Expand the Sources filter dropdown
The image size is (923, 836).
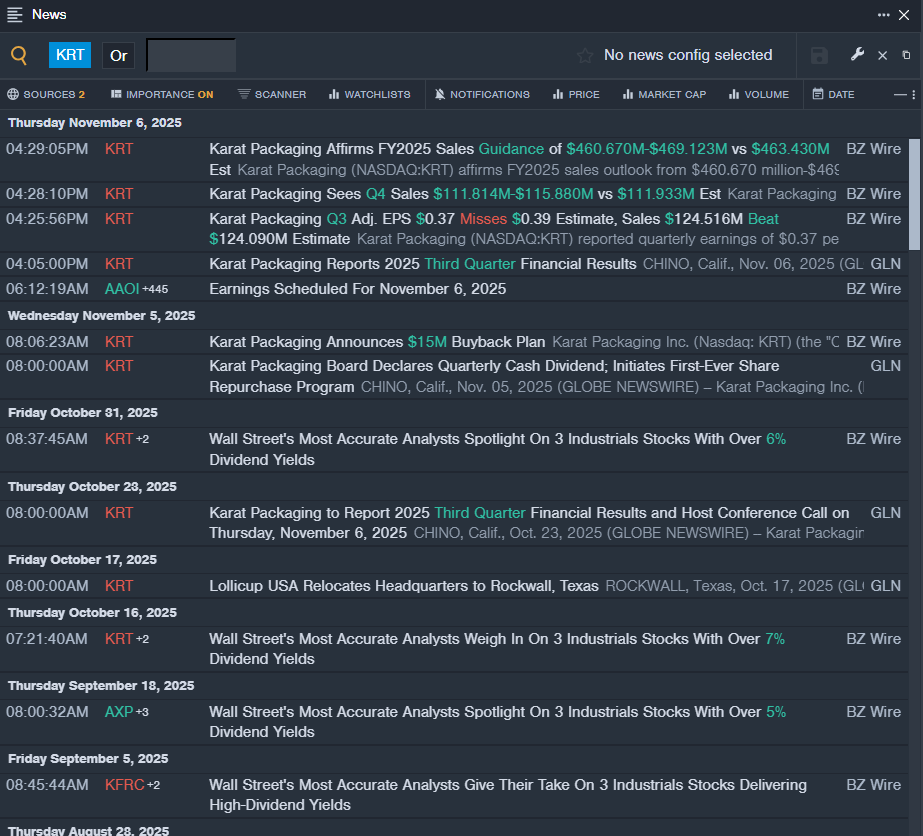(x=46, y=94)
